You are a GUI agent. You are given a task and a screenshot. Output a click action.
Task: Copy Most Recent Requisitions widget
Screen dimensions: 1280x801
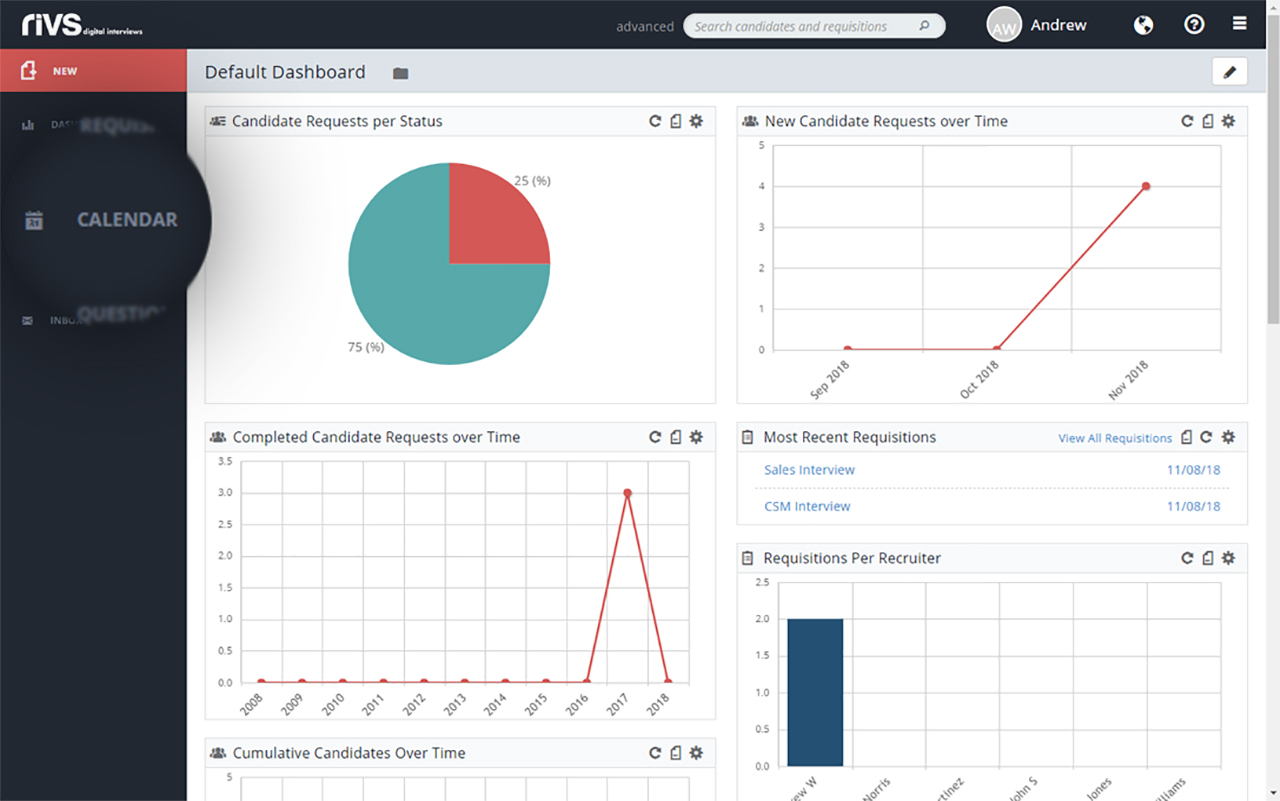click(x=1187, y=437)
